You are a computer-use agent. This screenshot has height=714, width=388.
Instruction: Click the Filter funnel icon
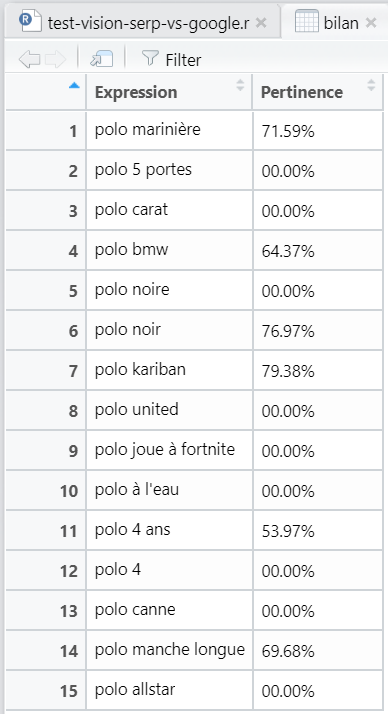coord(150,58)
